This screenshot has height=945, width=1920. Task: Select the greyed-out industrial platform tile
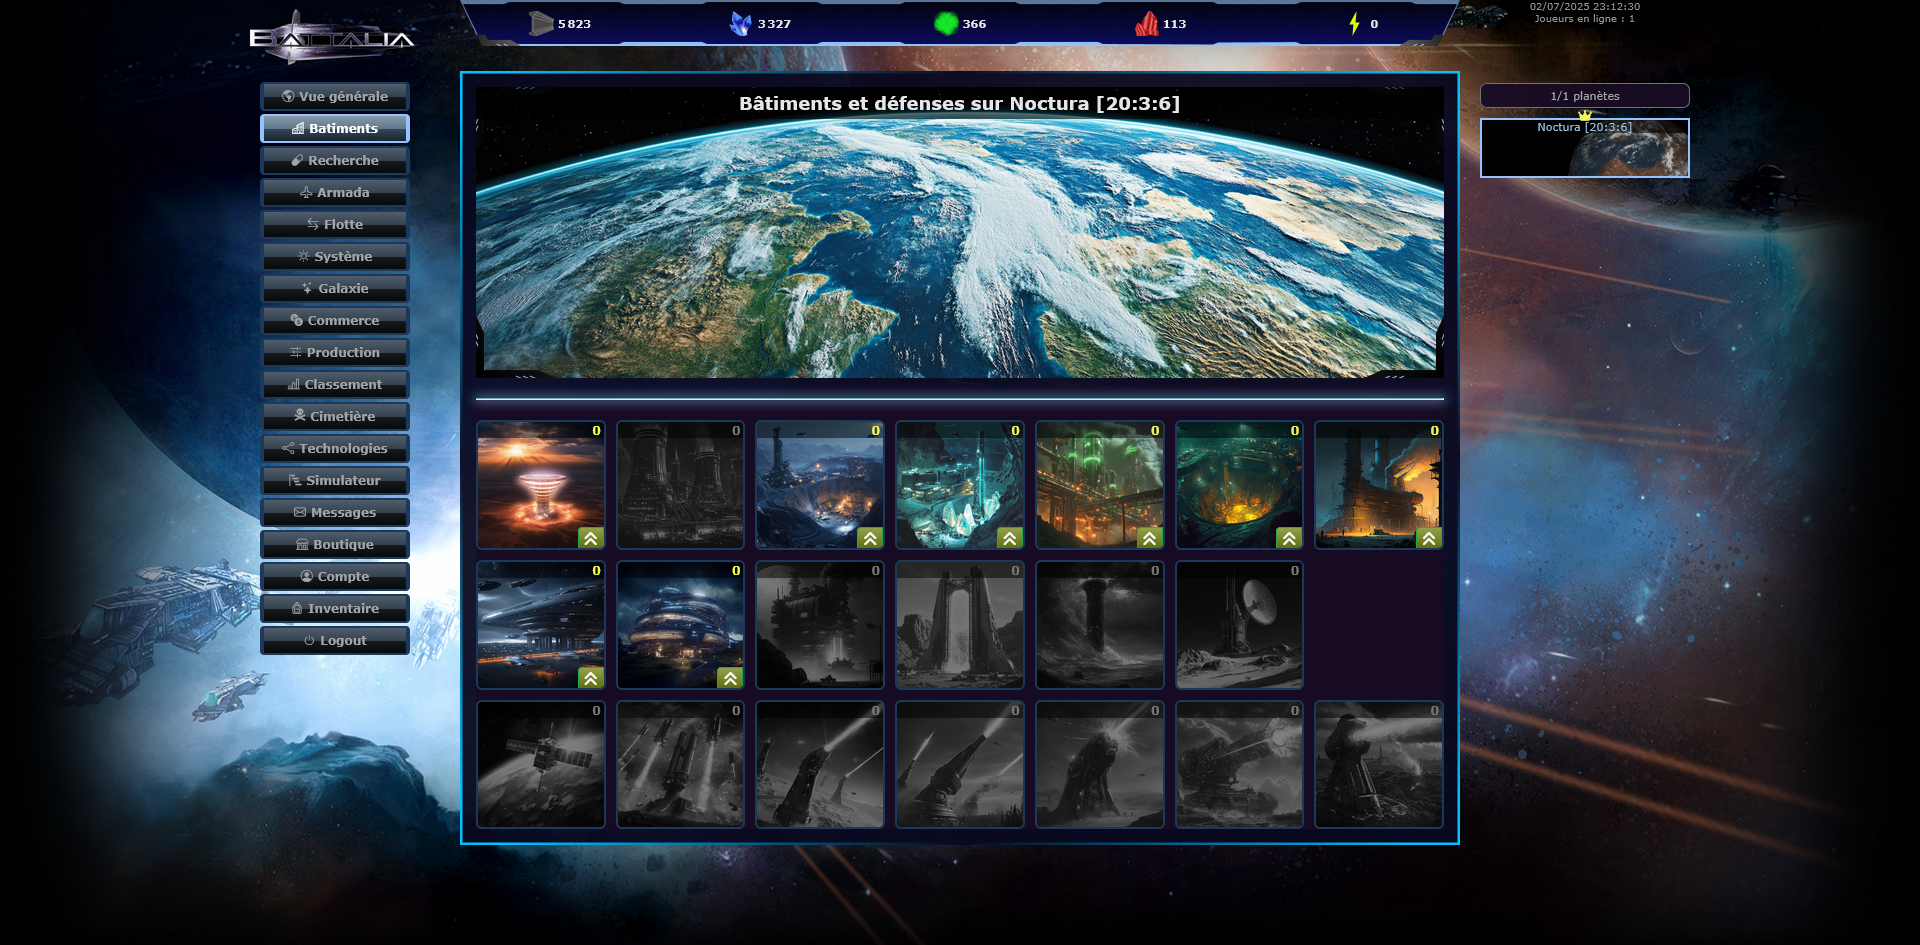pos(820,625)
